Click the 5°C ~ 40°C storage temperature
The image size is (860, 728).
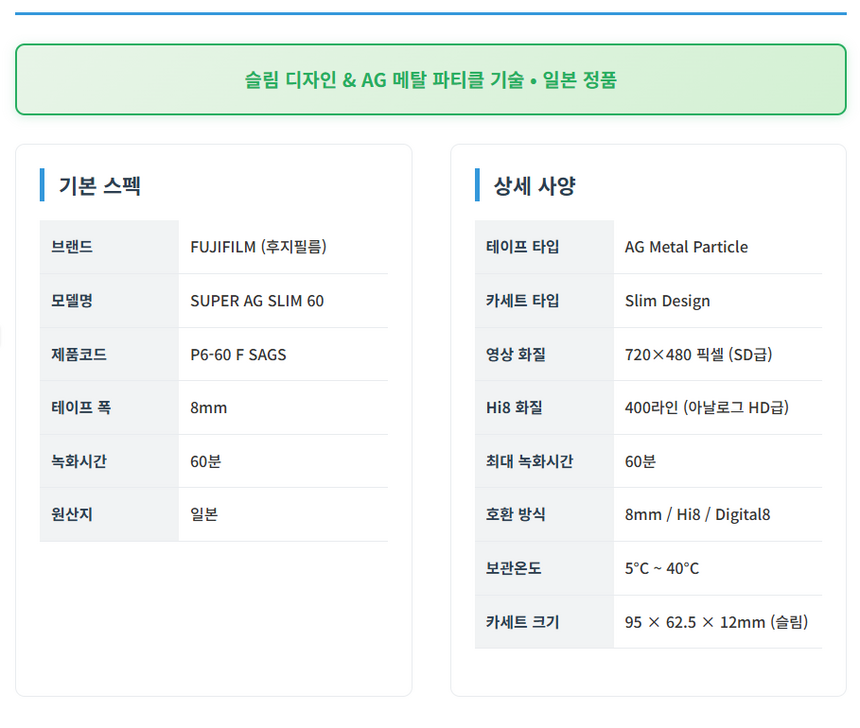[662, 568]
